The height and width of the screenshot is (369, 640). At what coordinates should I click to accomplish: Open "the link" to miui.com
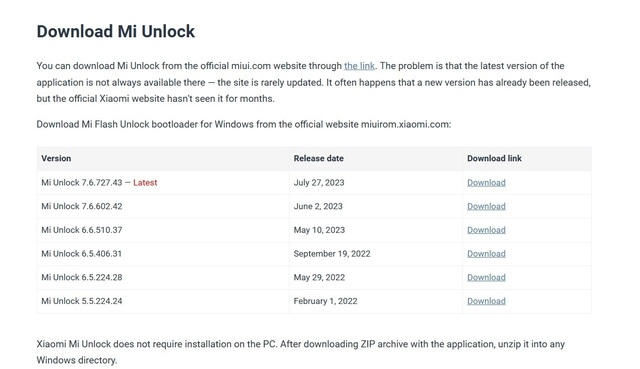pos(359,66)
